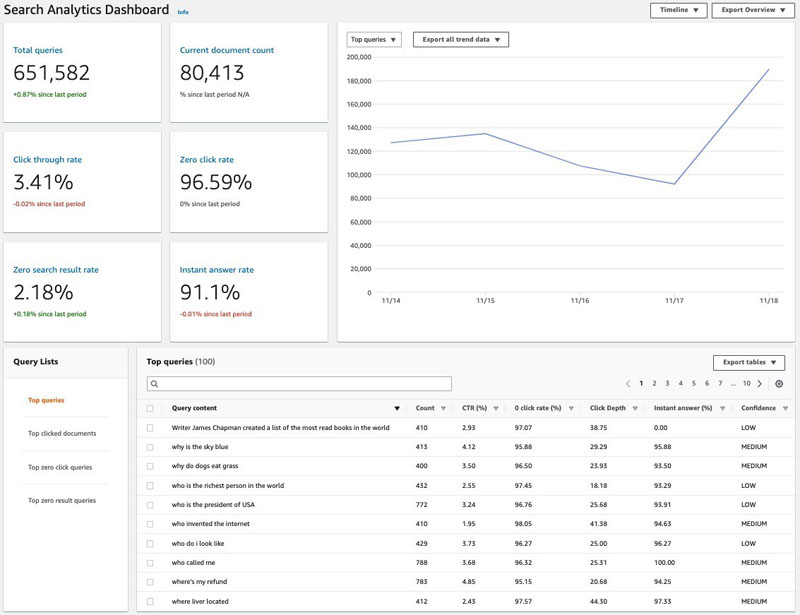Open the Timeline dropdown

tap(678, 11)
